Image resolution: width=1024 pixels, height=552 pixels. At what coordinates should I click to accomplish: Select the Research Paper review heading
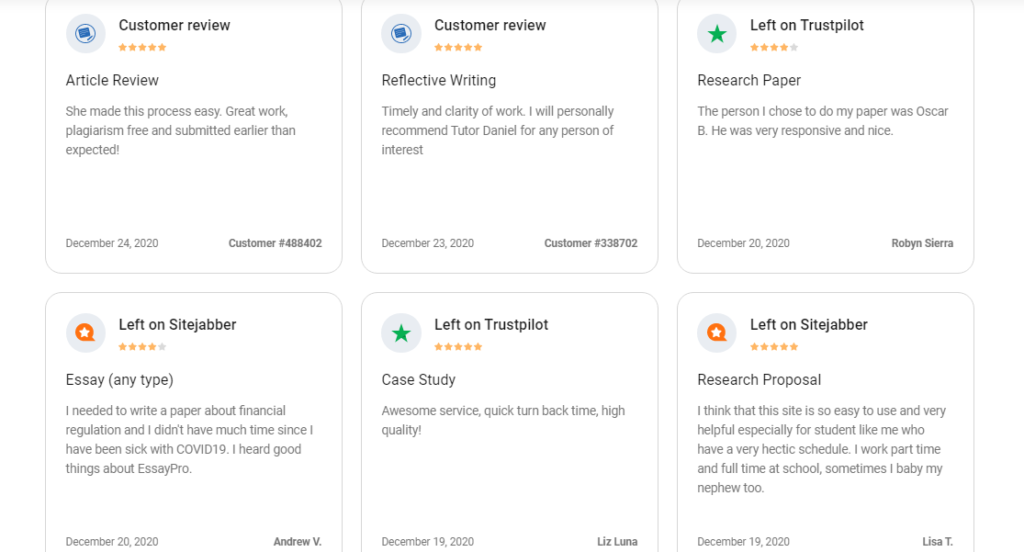click(x=749, y=80)
